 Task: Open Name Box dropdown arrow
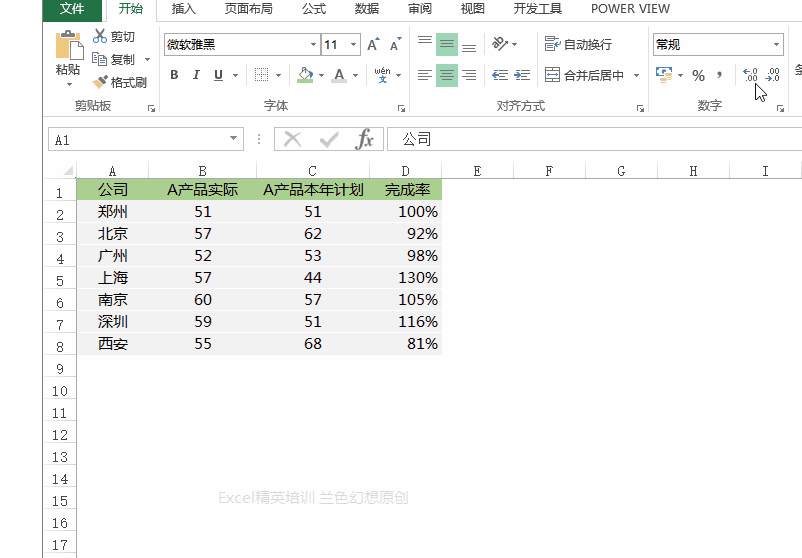(x=233, y=139)
